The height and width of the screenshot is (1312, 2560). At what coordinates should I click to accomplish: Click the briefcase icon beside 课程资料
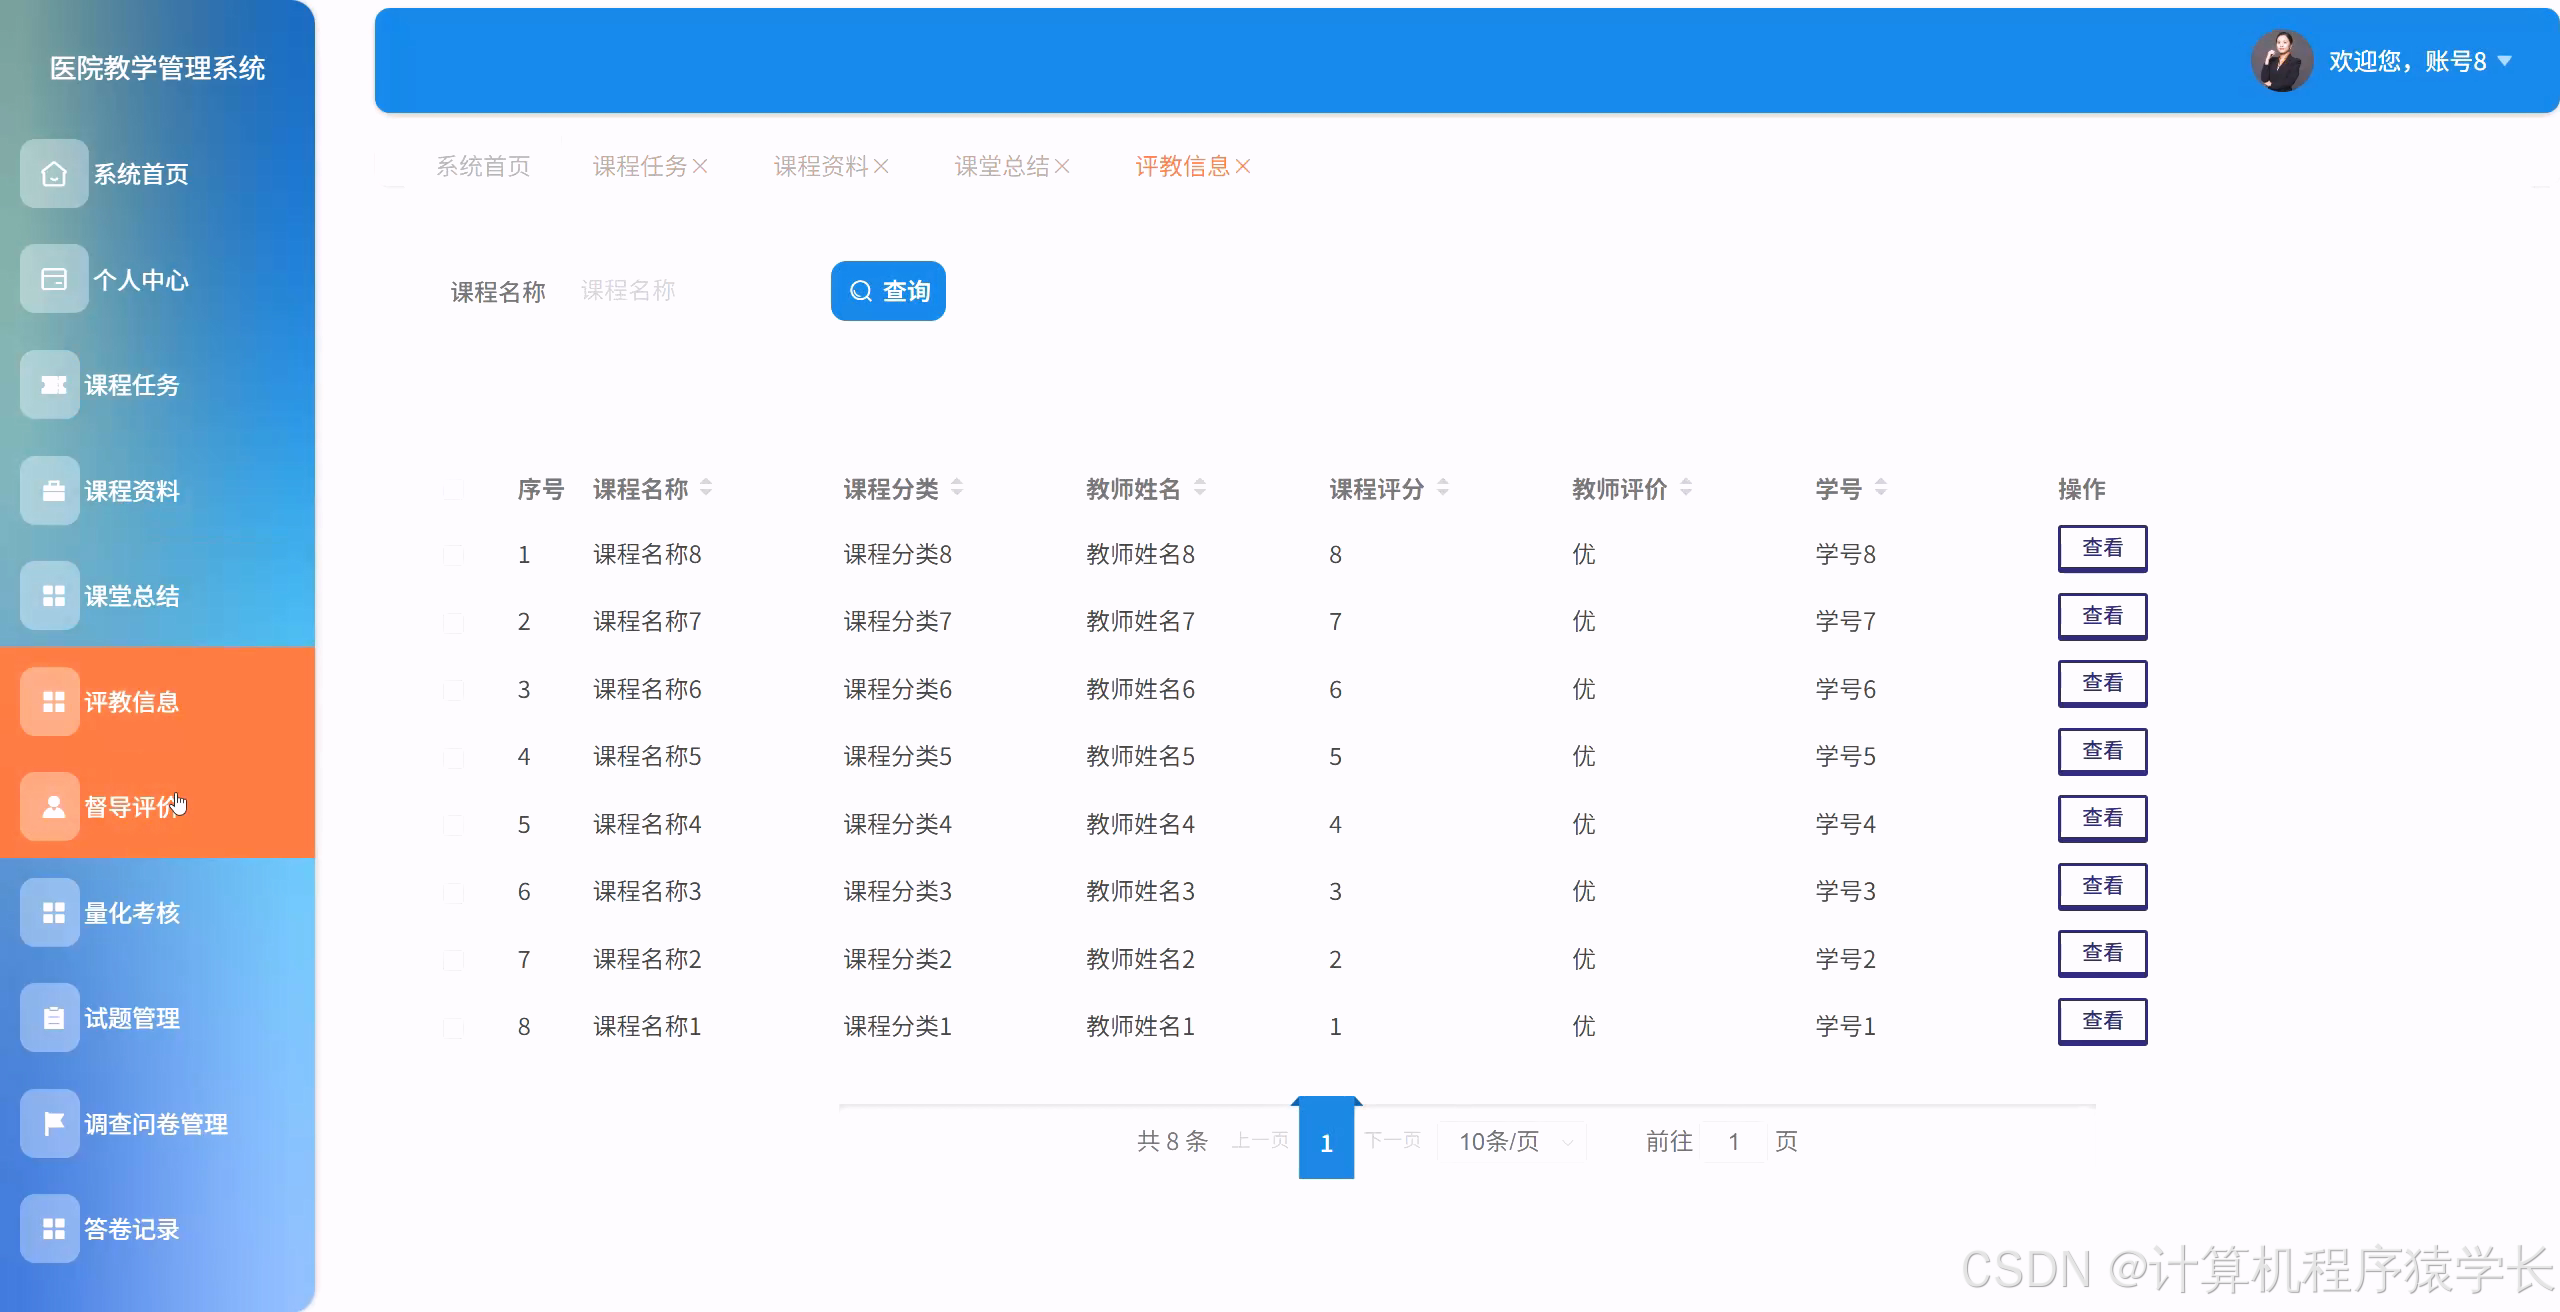50,491
